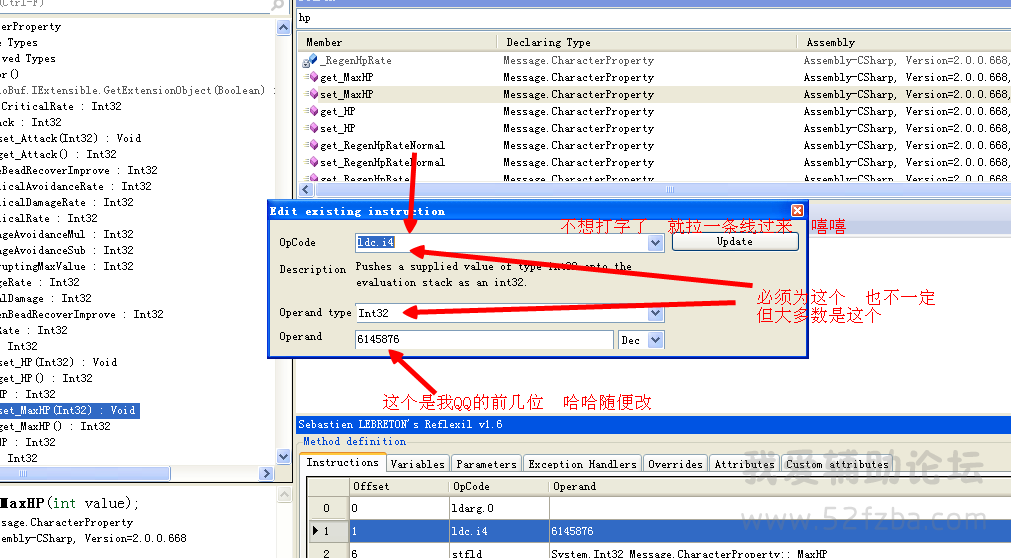Switch to the Variables tab
The width and height of the screenshot is (1011, 558).
point(417,464)
